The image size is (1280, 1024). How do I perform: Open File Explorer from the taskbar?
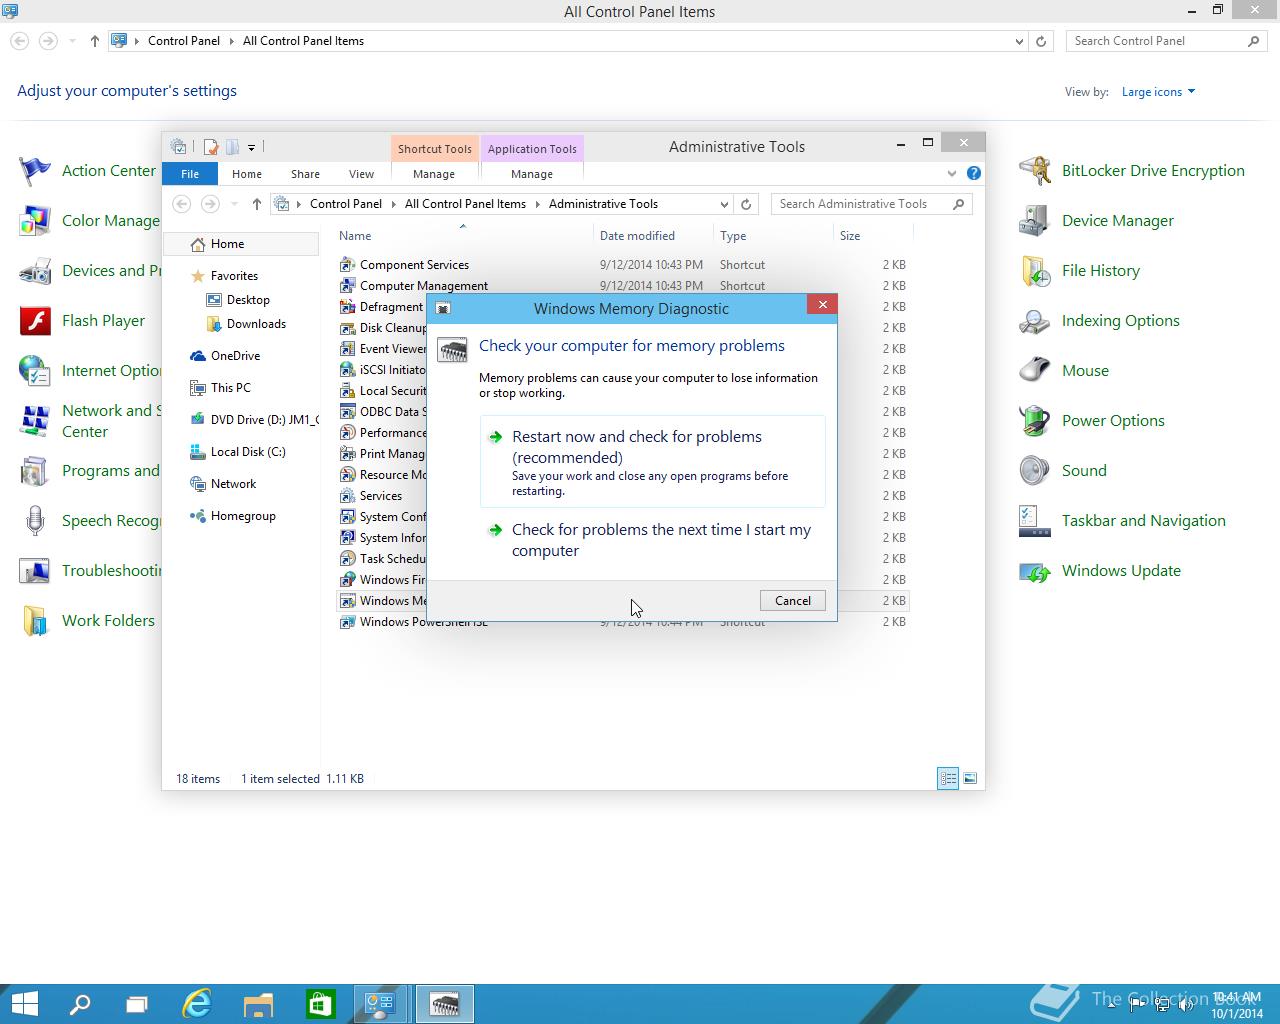point(258,1004)
